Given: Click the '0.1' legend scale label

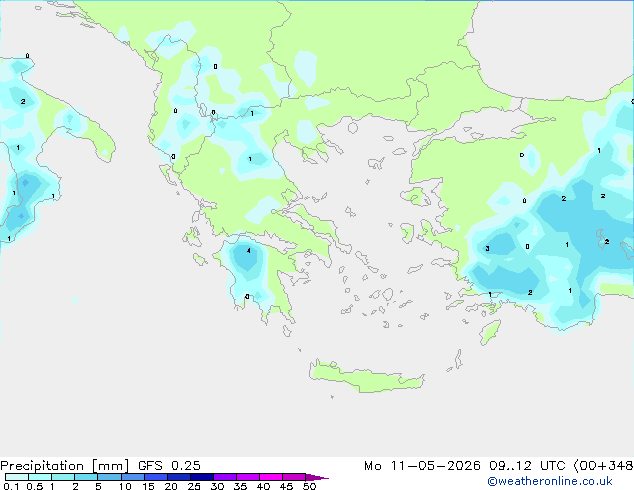Looking at the screenshot, I should coord(11,486).
